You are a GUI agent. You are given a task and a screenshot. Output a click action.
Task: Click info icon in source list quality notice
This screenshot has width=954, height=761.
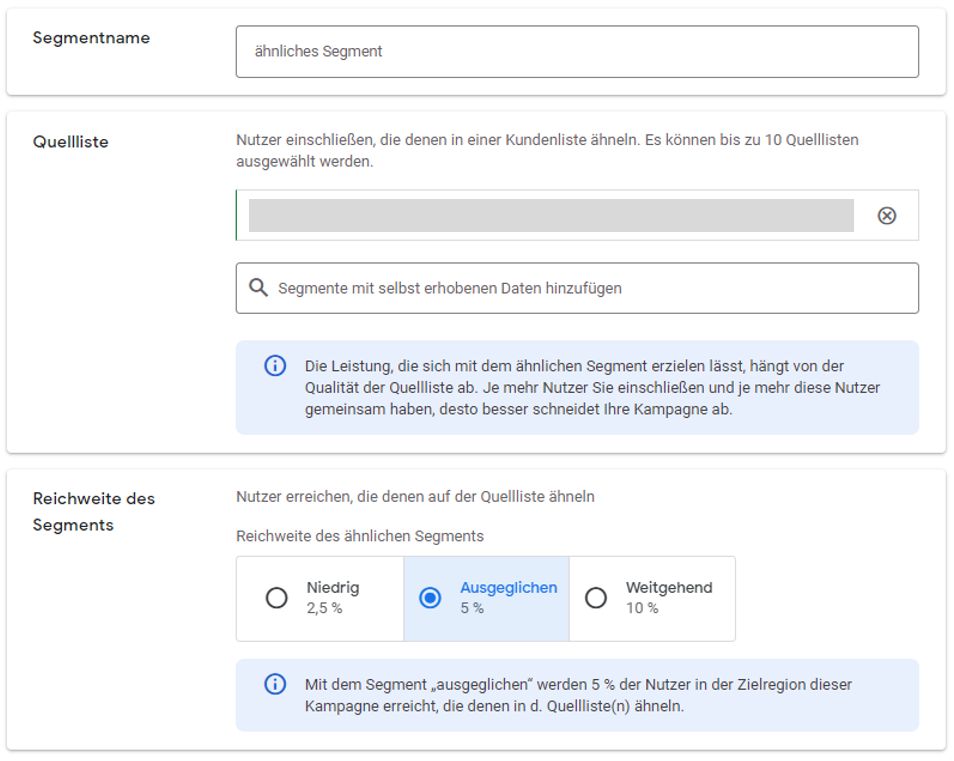275,366
